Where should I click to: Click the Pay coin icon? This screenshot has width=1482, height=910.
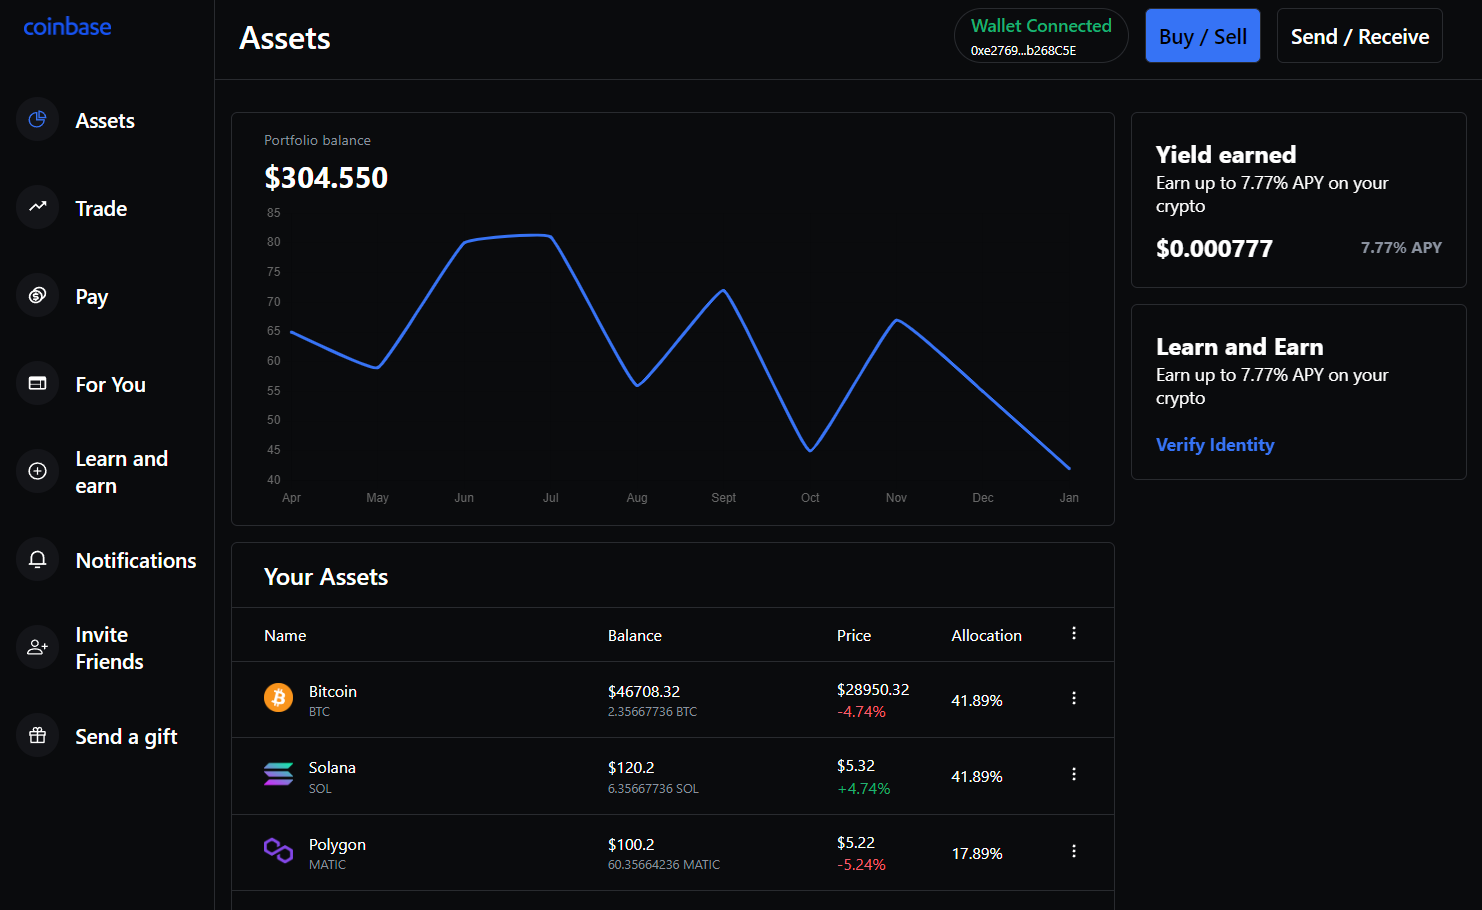pos(38,295)
